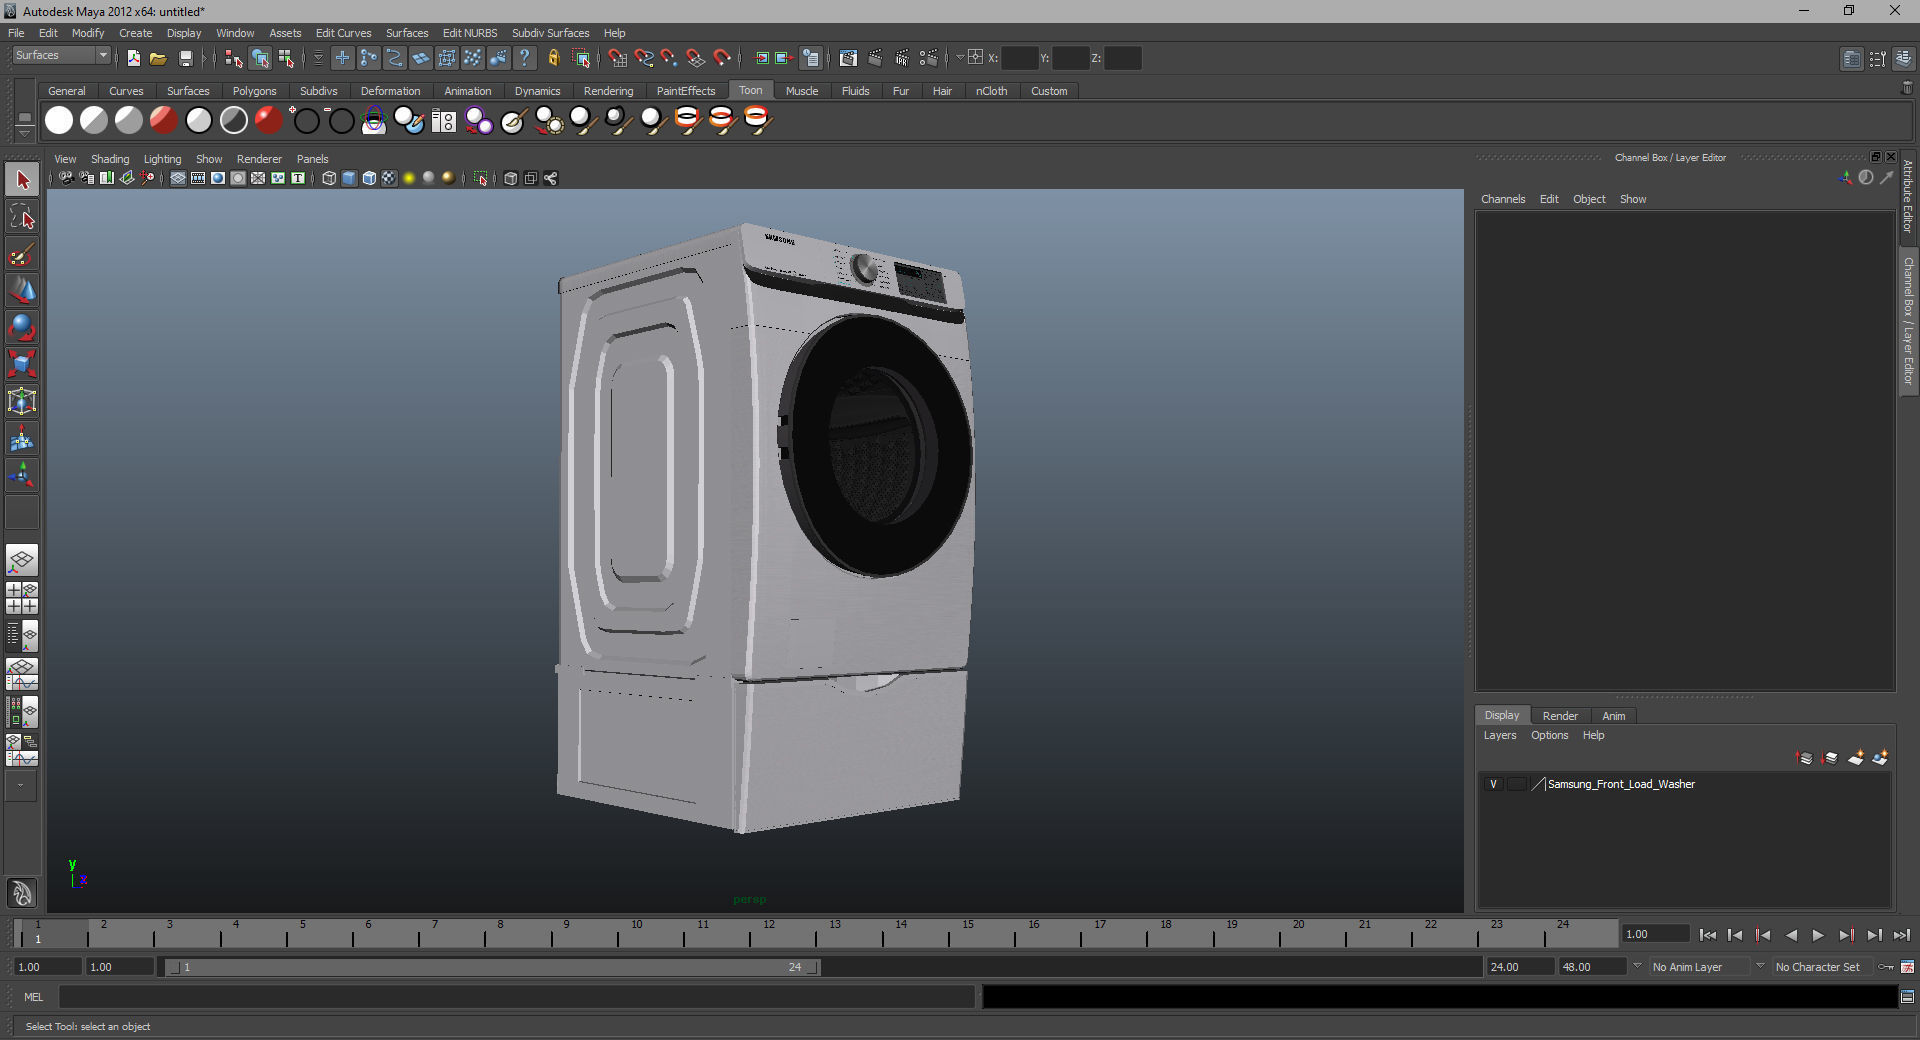The height and width of the screenshot is (1040, 1920).
Task: Switch to four view layout
Action: coord(22,598)
